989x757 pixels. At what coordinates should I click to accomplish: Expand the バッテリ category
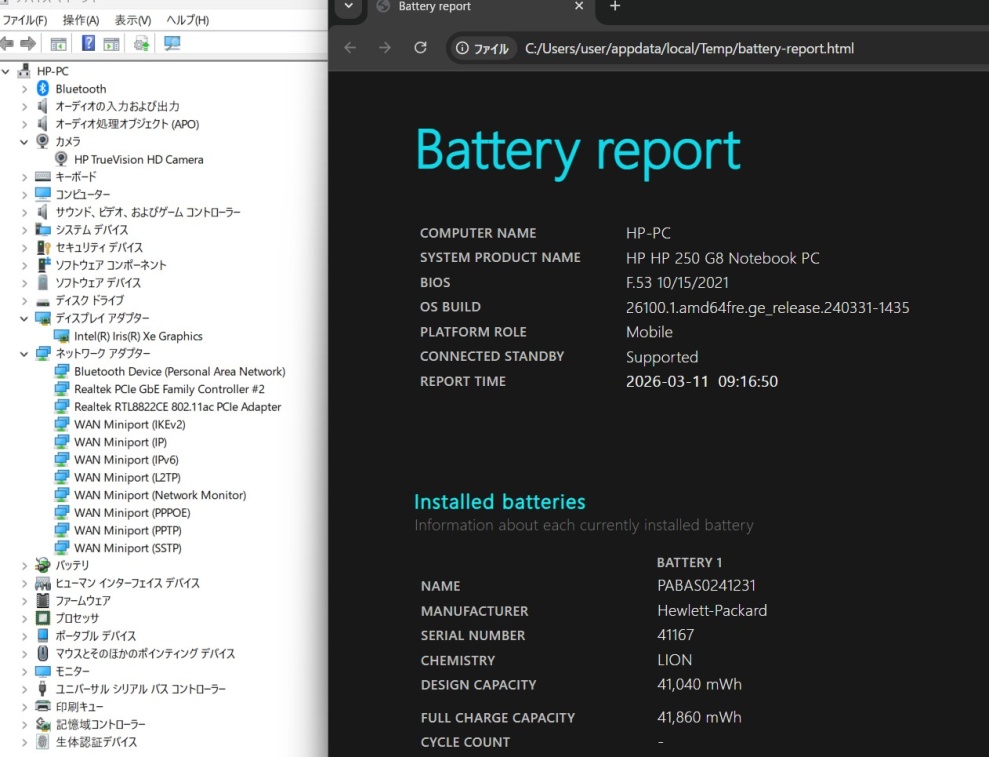[x=25, y=565]
